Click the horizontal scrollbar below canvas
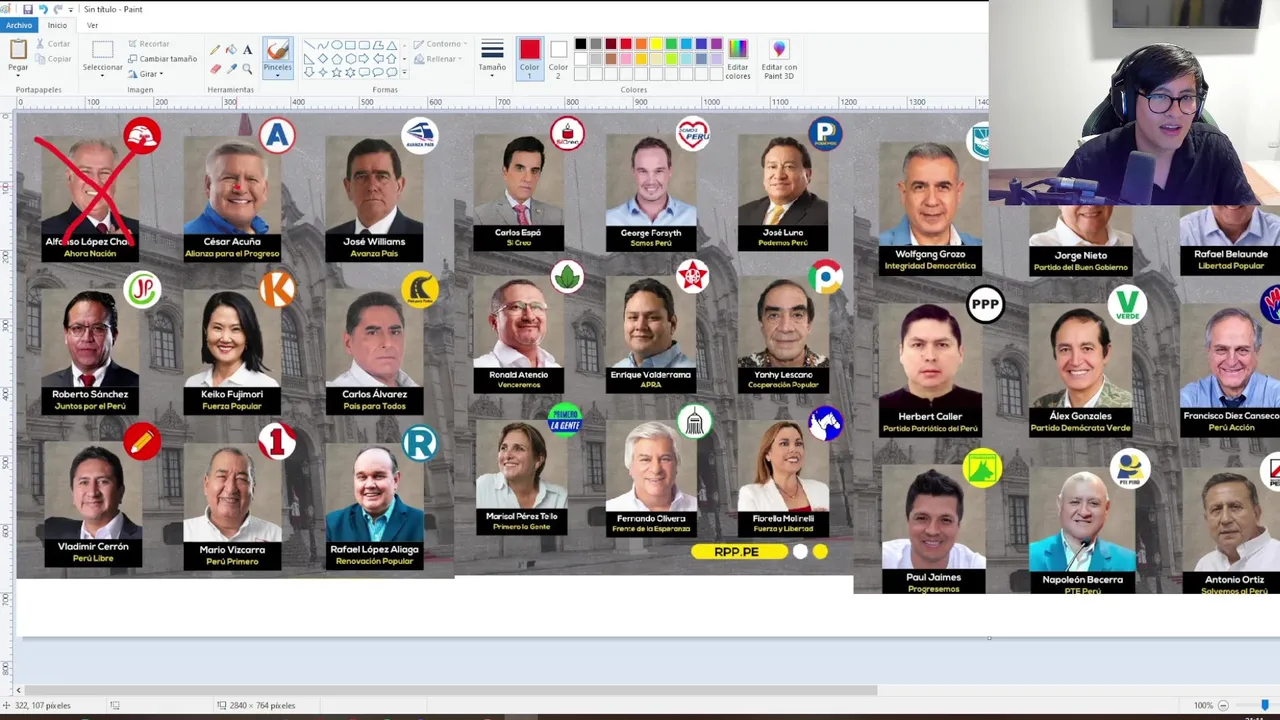This screenshot has width=1280, height=720. (450, 690)
